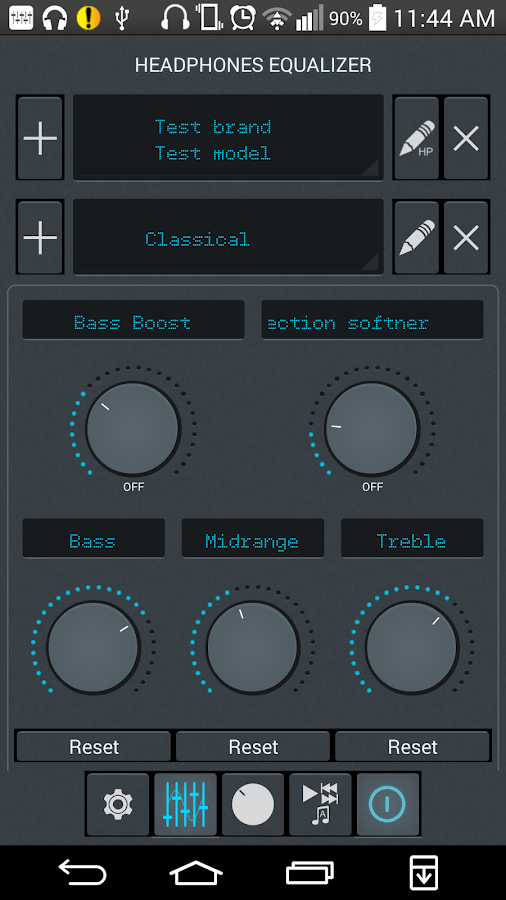506x900 pixels.
Task: Tap the OFF label under Bass Boost knob
Action: (133, 487)
